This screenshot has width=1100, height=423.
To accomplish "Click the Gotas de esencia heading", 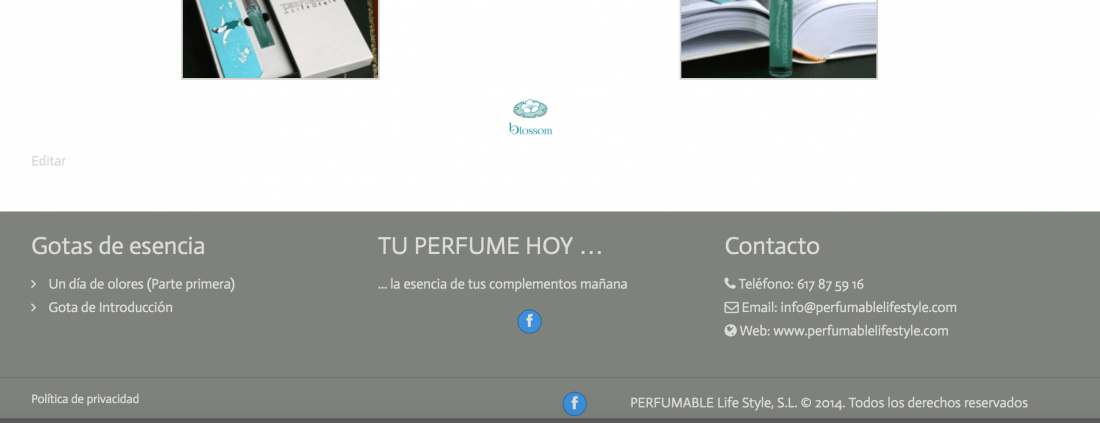I will [118, 246].
